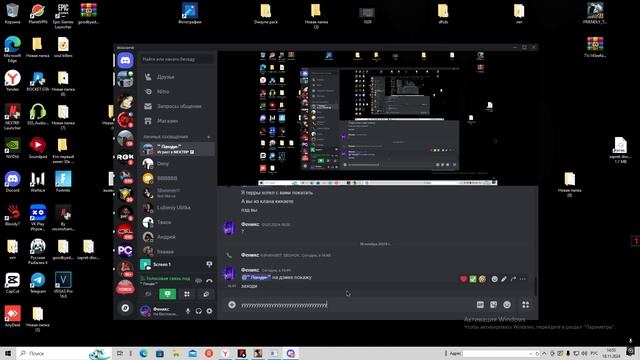This screenshot has height=360, width=640.
Task: Open Lubimiy Ulitka direct message
Action: click(x=178, y=208)
